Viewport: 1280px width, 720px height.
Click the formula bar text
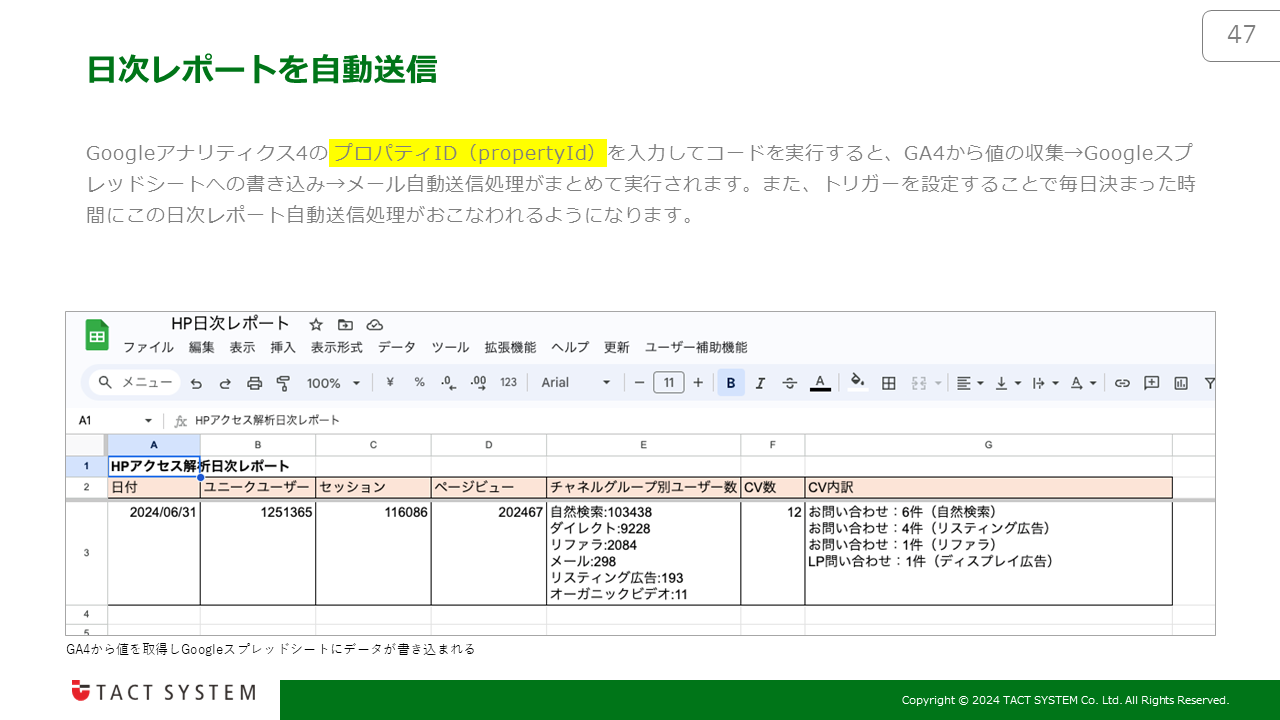pyautogui.click(x=267, y=420)
